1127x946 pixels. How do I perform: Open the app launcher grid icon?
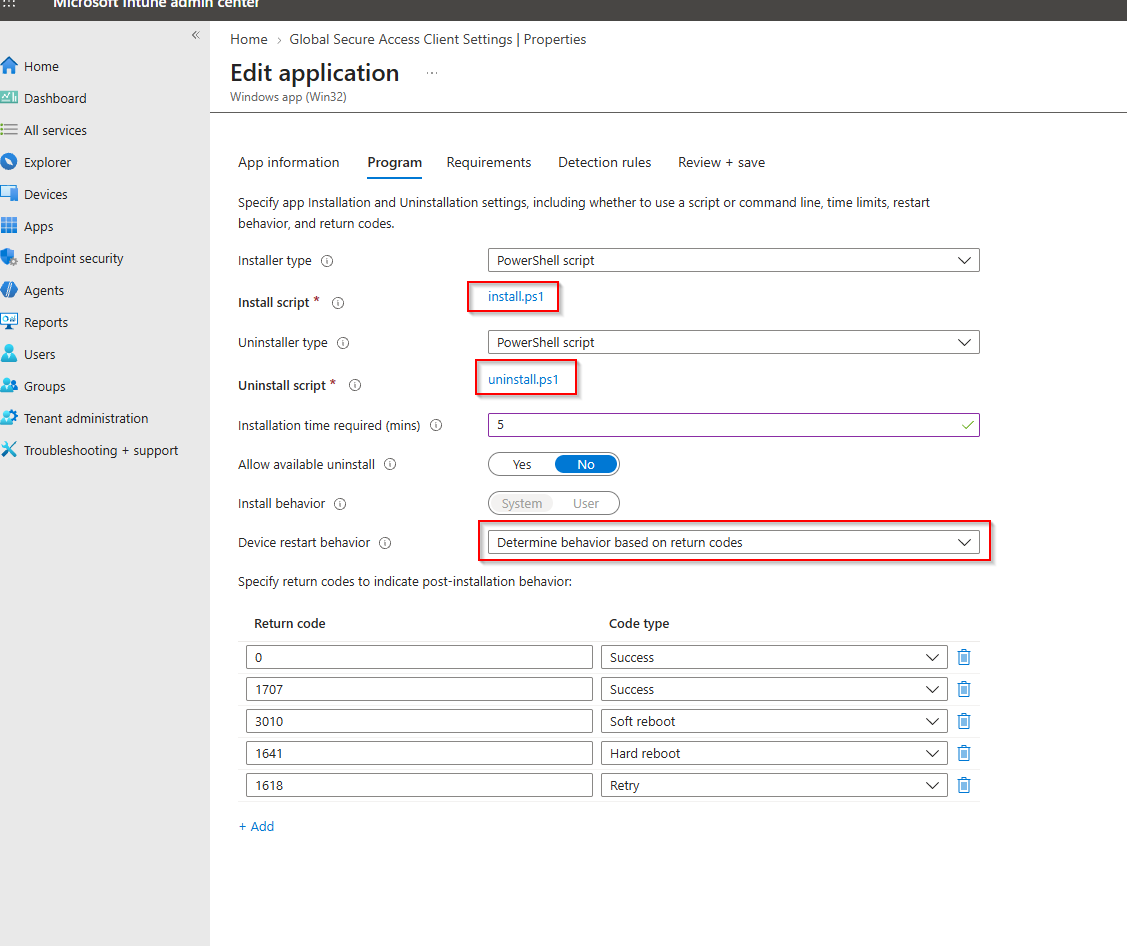click(9, 4)
